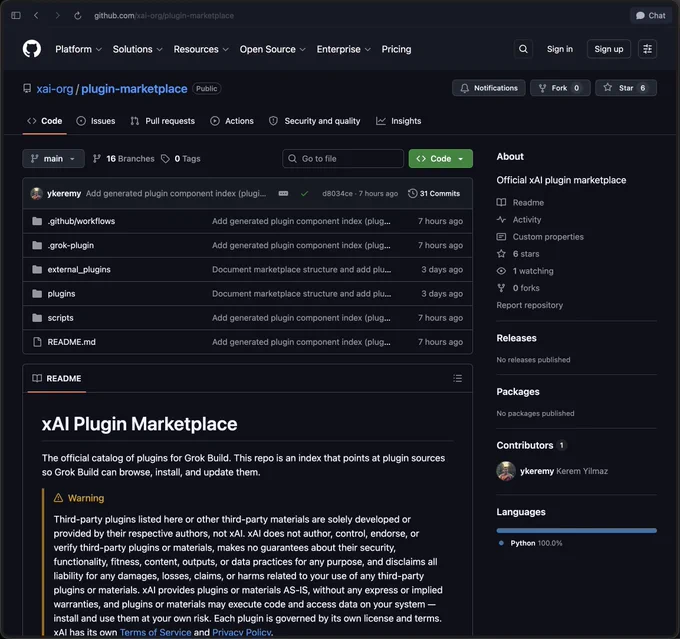Expand the Platform menu
The height and width of the screenshot is (639, 680).
(78, 49)
